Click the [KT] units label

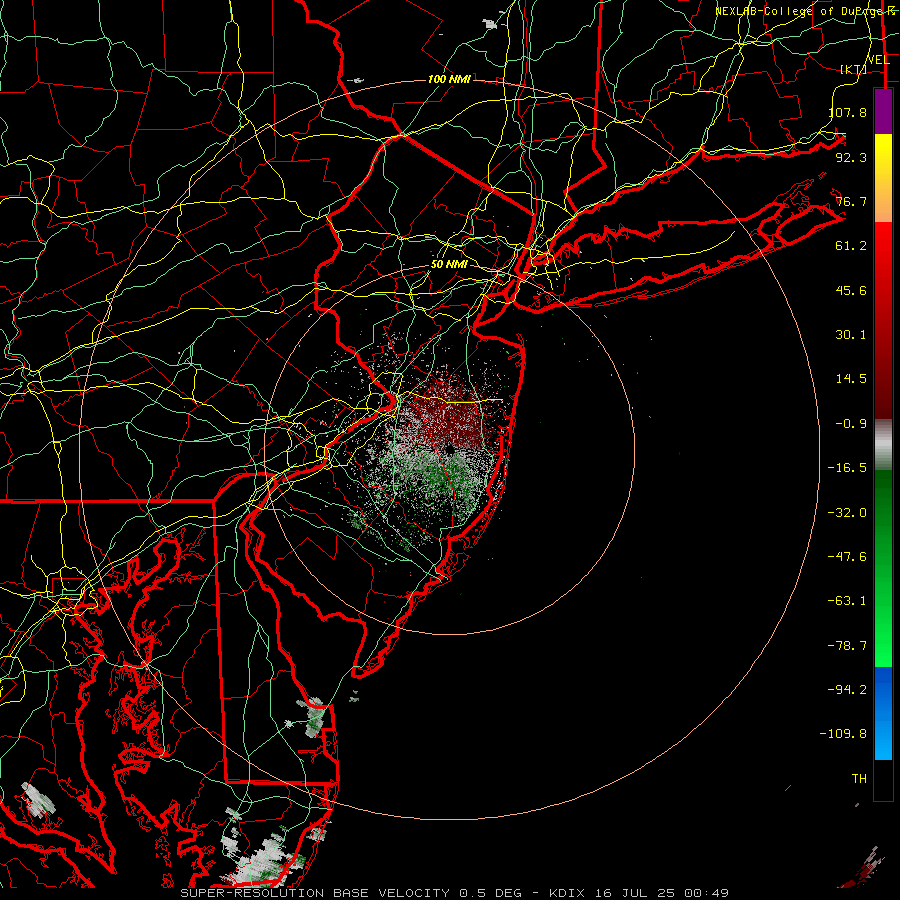pos(854,69)
